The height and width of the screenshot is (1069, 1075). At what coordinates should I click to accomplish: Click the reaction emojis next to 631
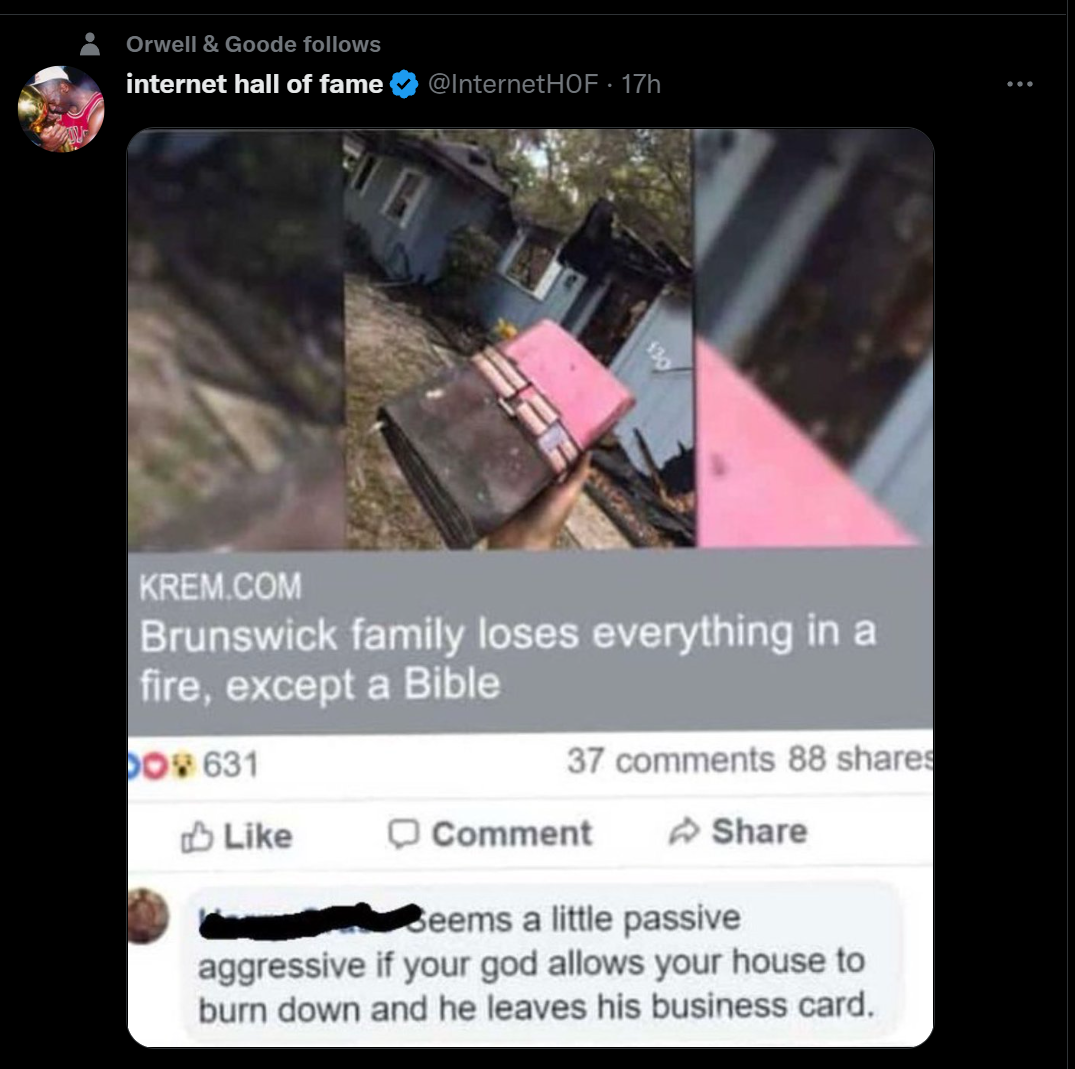[x=162, y=765]
